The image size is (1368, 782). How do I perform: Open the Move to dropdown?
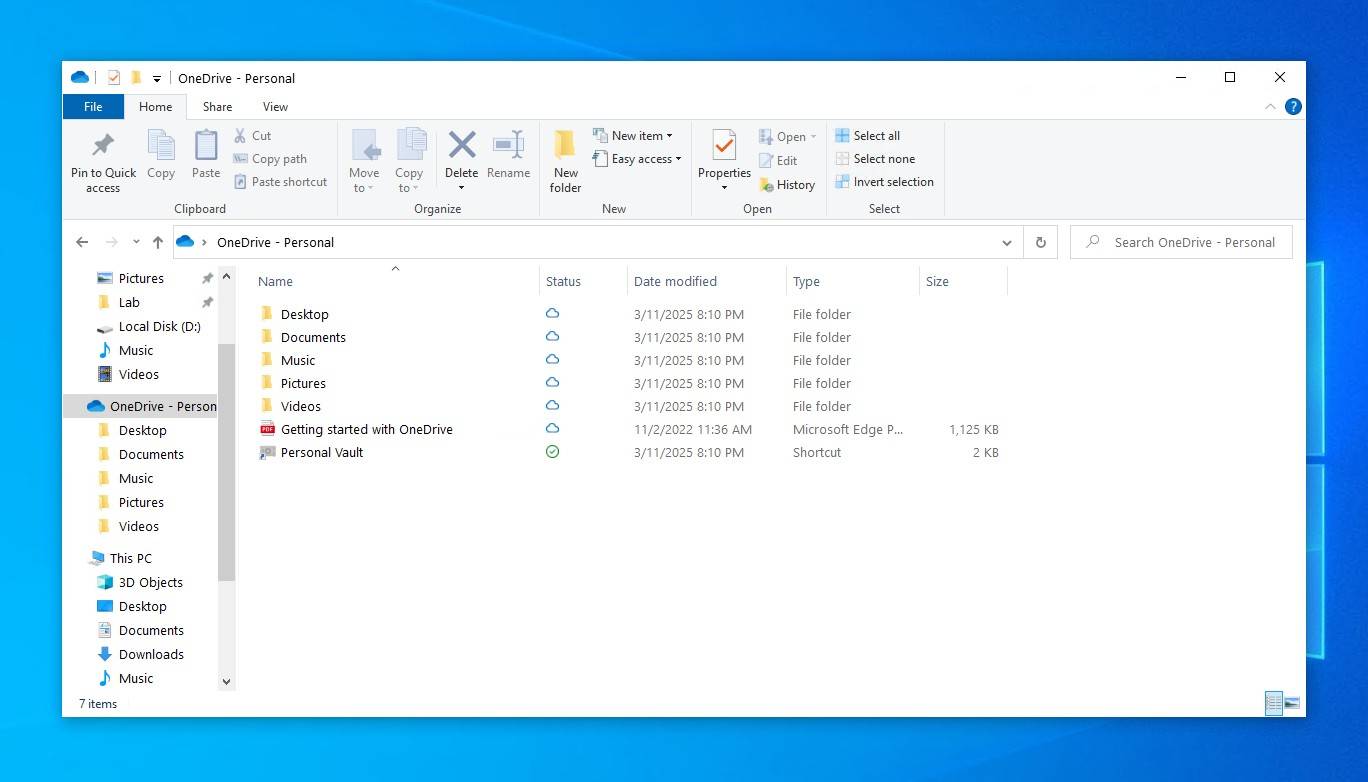click(364, 160)
